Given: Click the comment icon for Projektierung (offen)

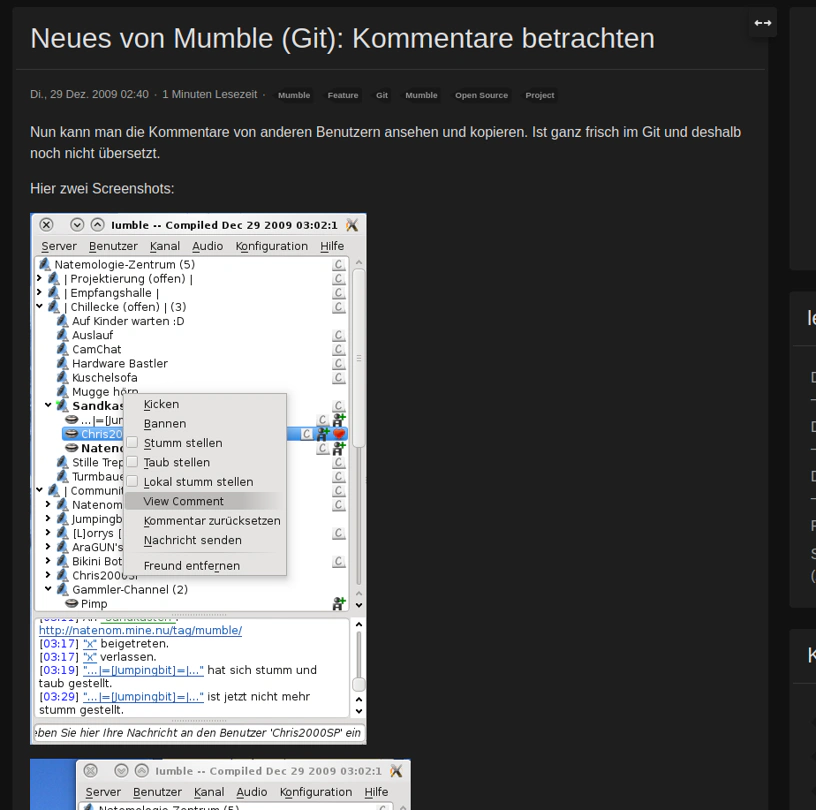Looking at the screenshot, I should 339,279.
